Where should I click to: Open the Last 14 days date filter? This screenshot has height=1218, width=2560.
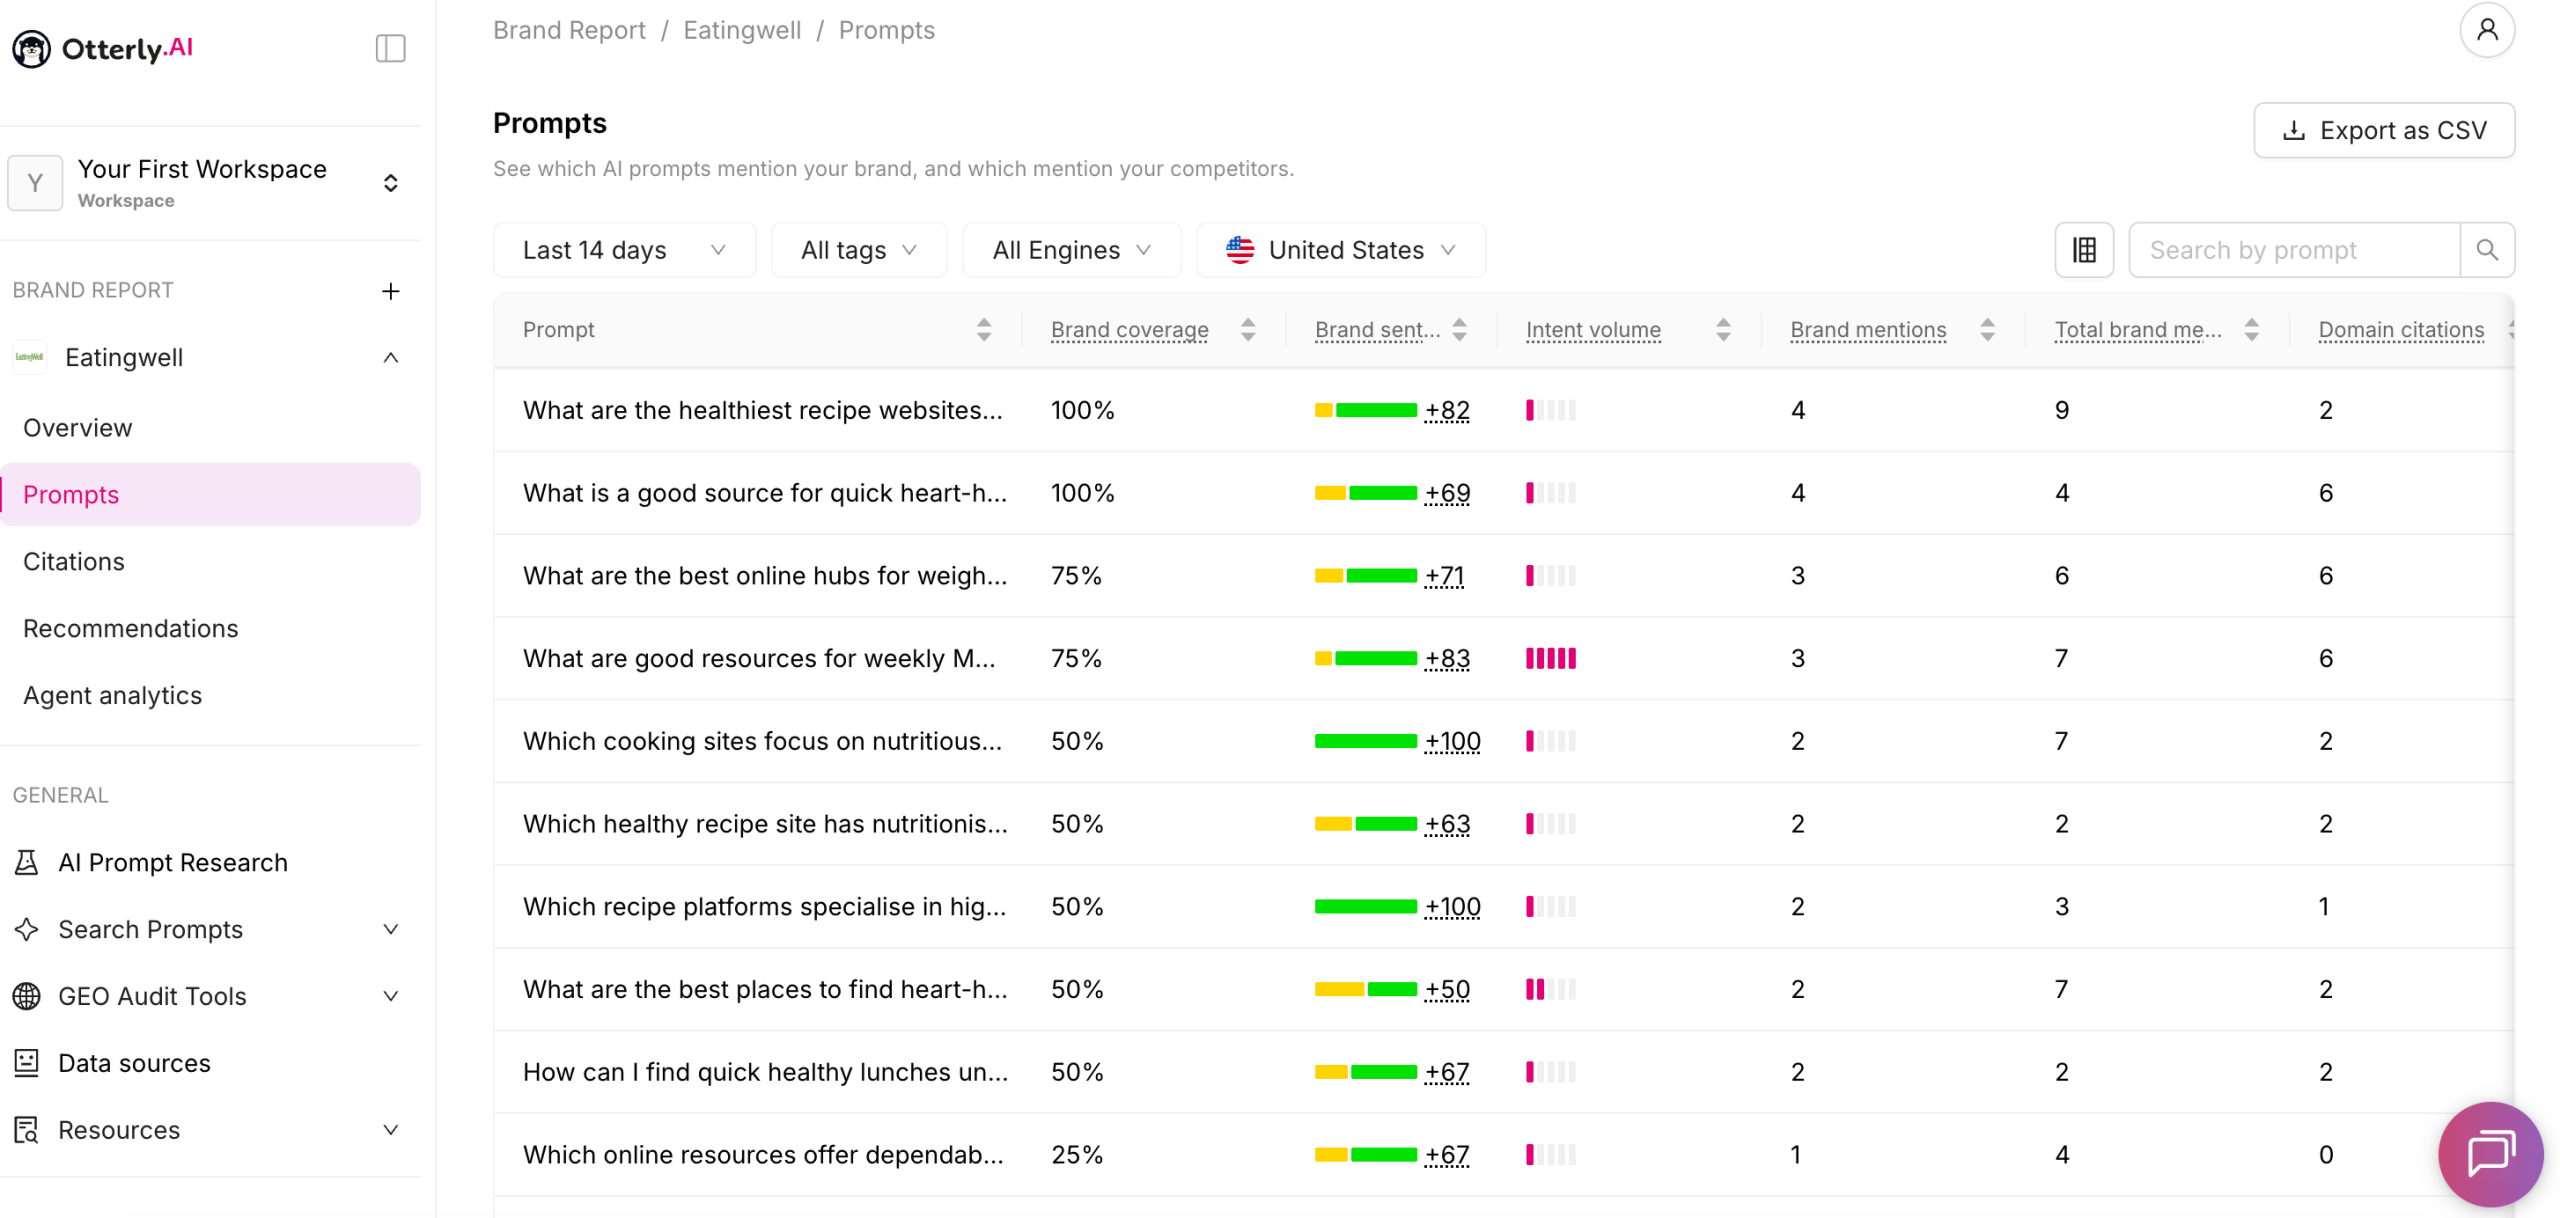click(624, 249)
